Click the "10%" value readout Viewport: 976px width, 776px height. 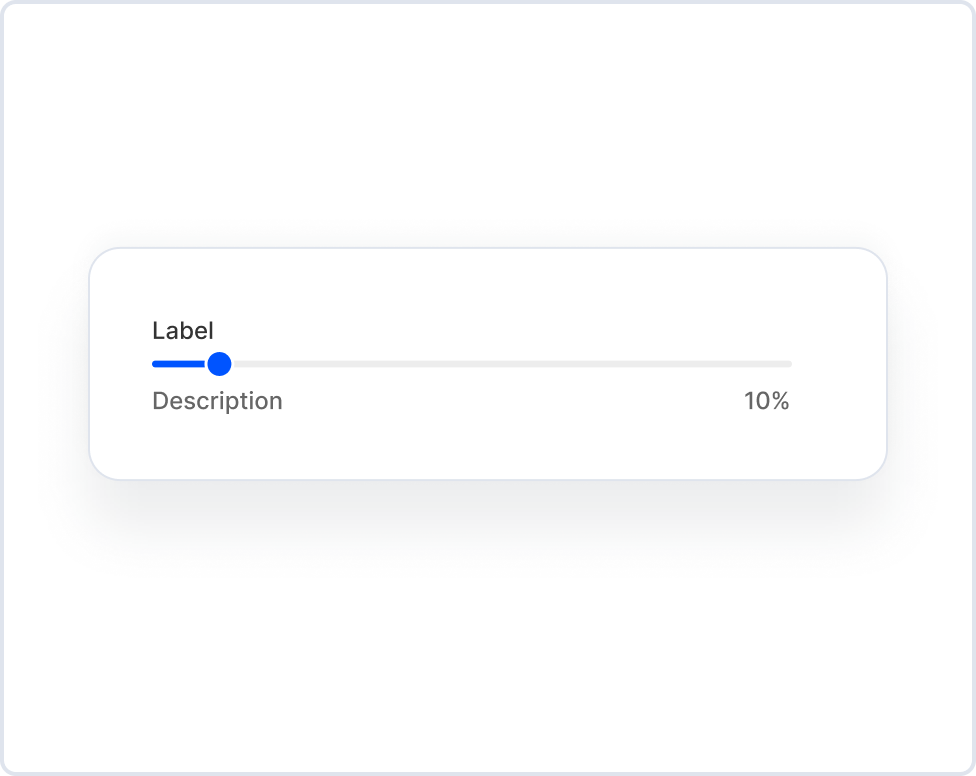pyautogui.click(x=766, y=401)
